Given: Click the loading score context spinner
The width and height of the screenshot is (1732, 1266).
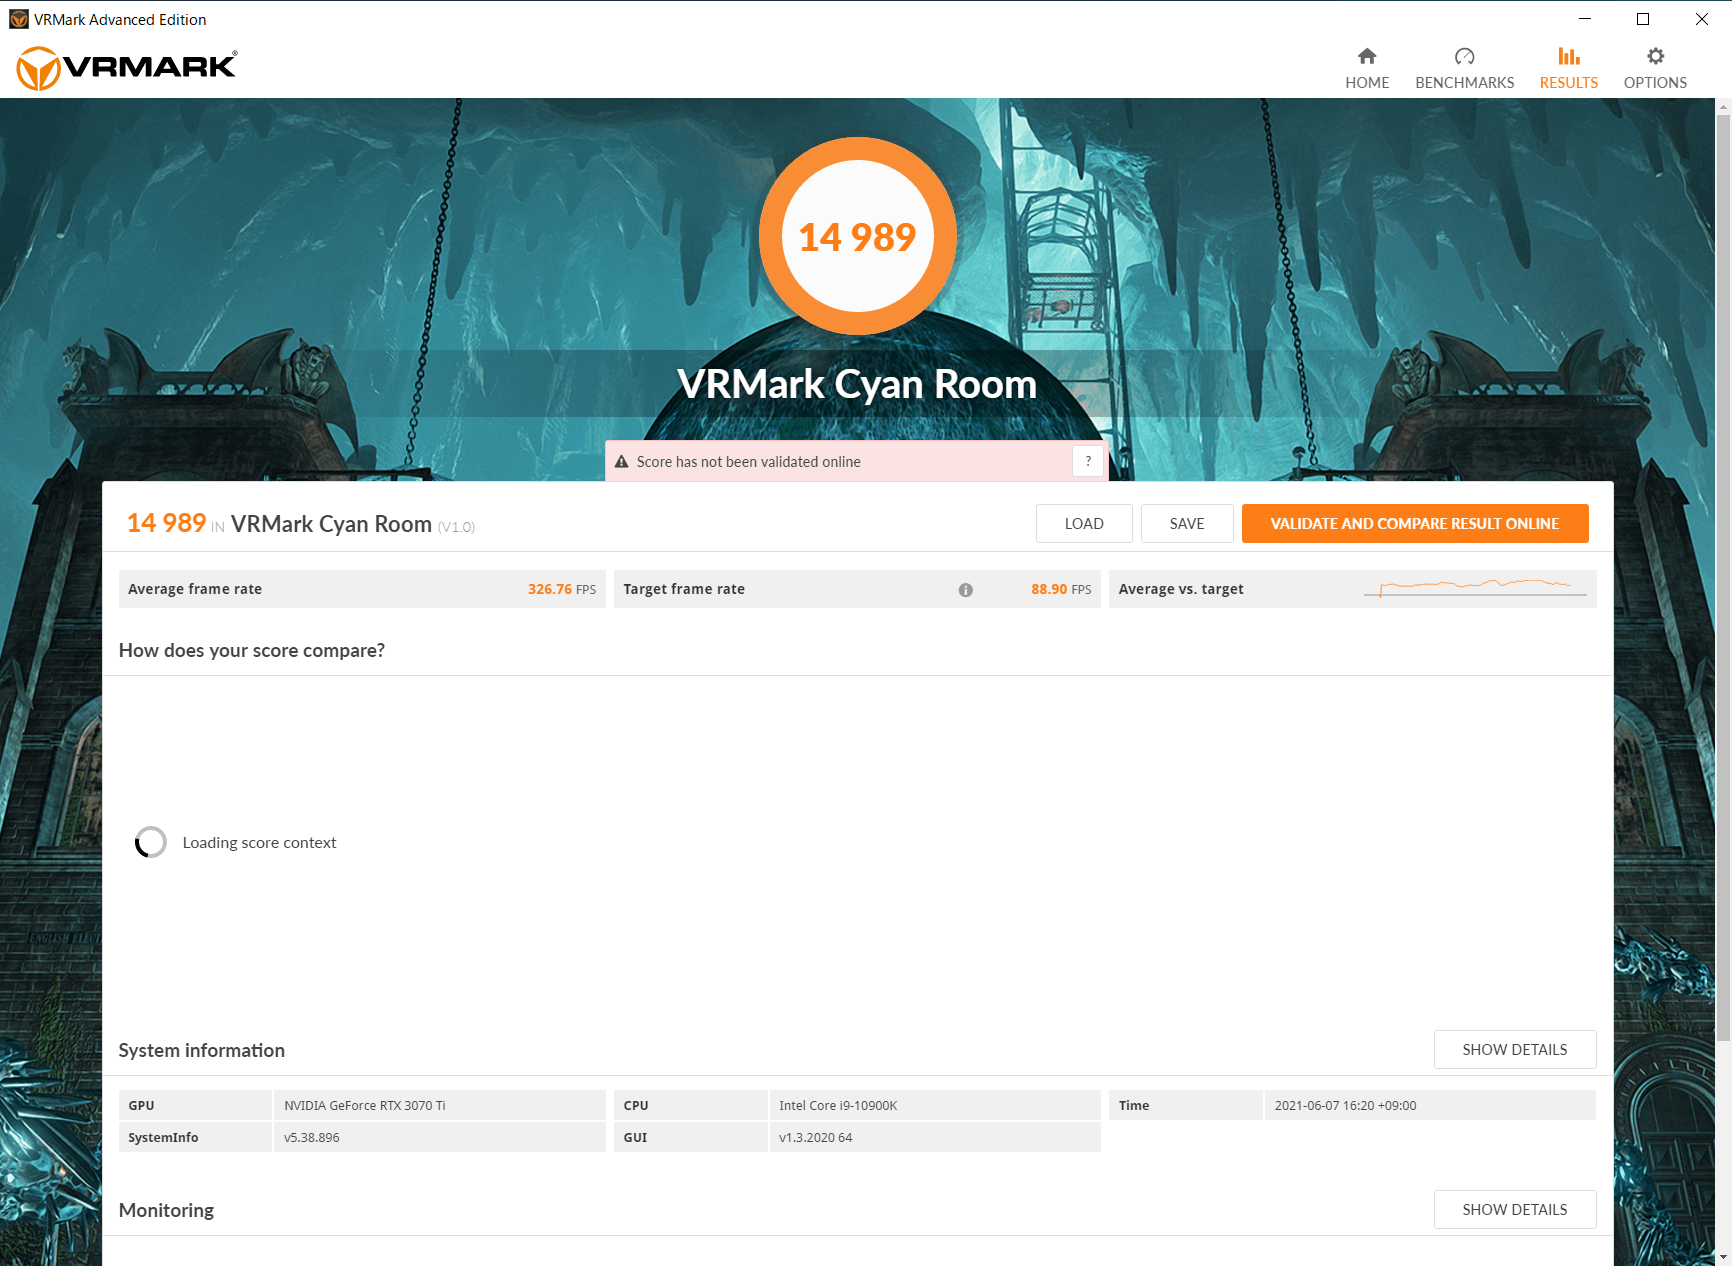Looking at the screenshot, I should (151, 842).
